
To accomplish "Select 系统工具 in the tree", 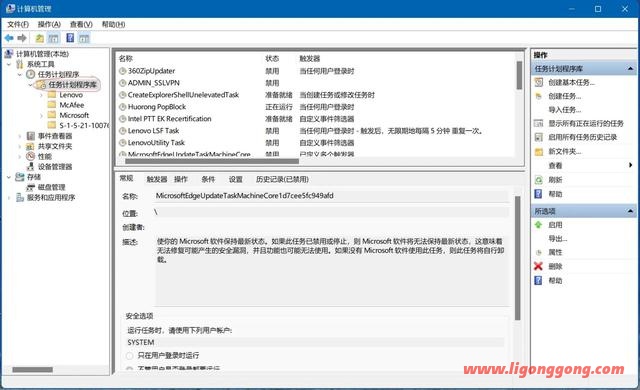I will pyautogui.click(x=40, y=64).
